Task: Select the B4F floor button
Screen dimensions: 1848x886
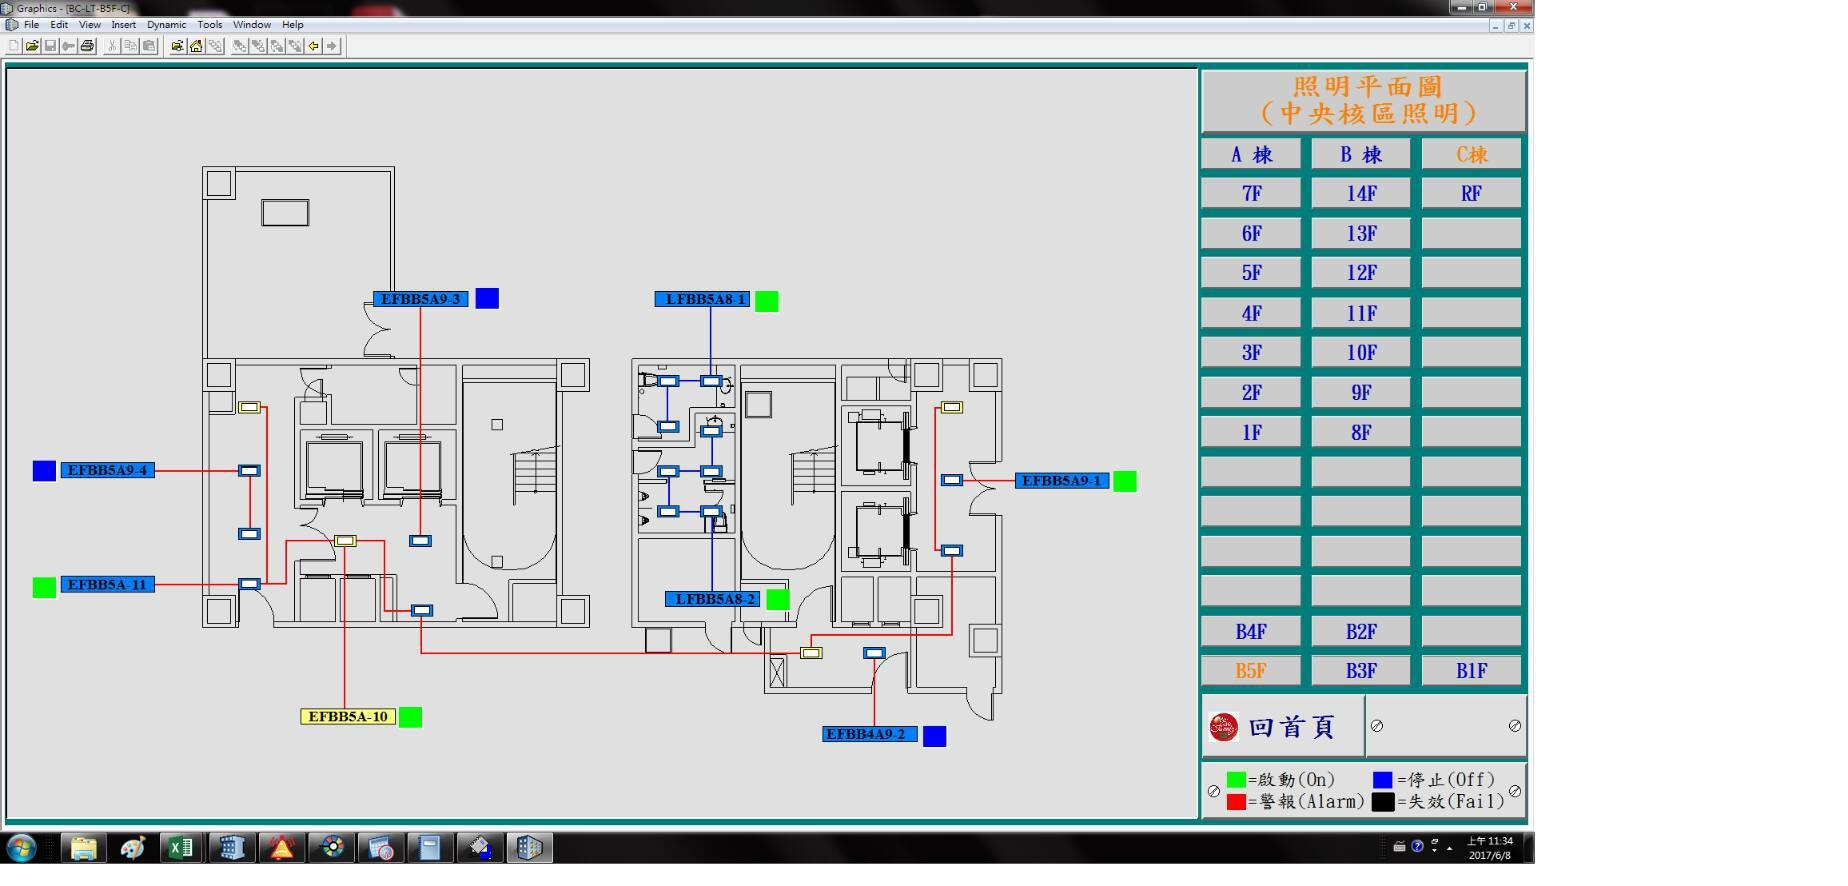Action: [1251, 632]
